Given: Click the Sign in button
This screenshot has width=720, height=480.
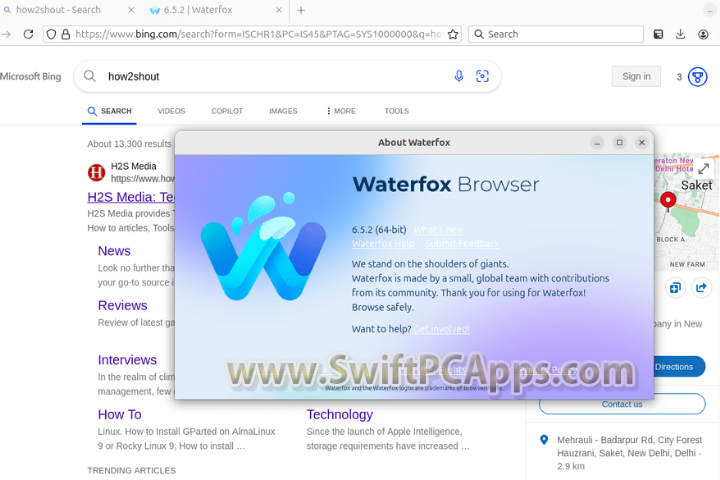Looking at the screenshot, I should (636, 76).
